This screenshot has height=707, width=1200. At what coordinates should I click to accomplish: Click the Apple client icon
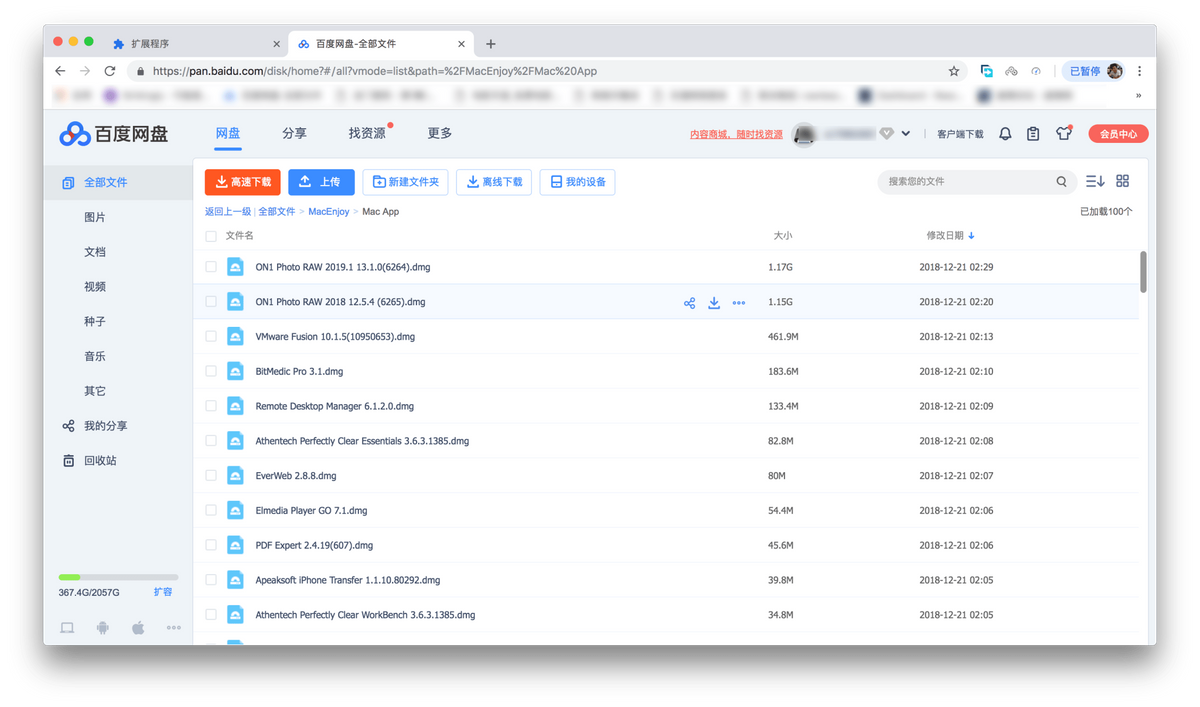point(138,628)
